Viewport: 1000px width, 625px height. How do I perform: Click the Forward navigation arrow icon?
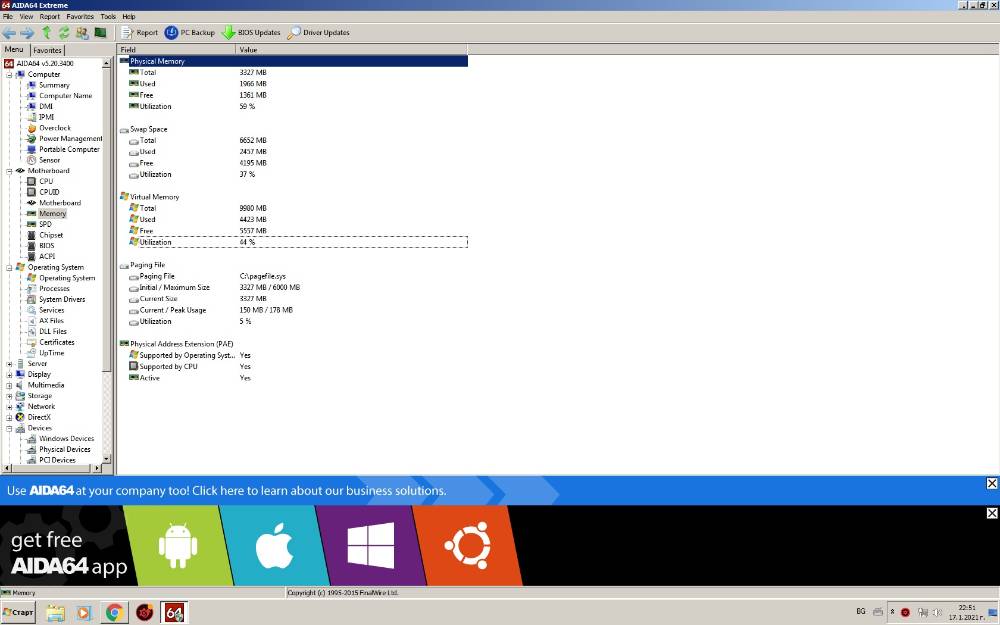27,33
